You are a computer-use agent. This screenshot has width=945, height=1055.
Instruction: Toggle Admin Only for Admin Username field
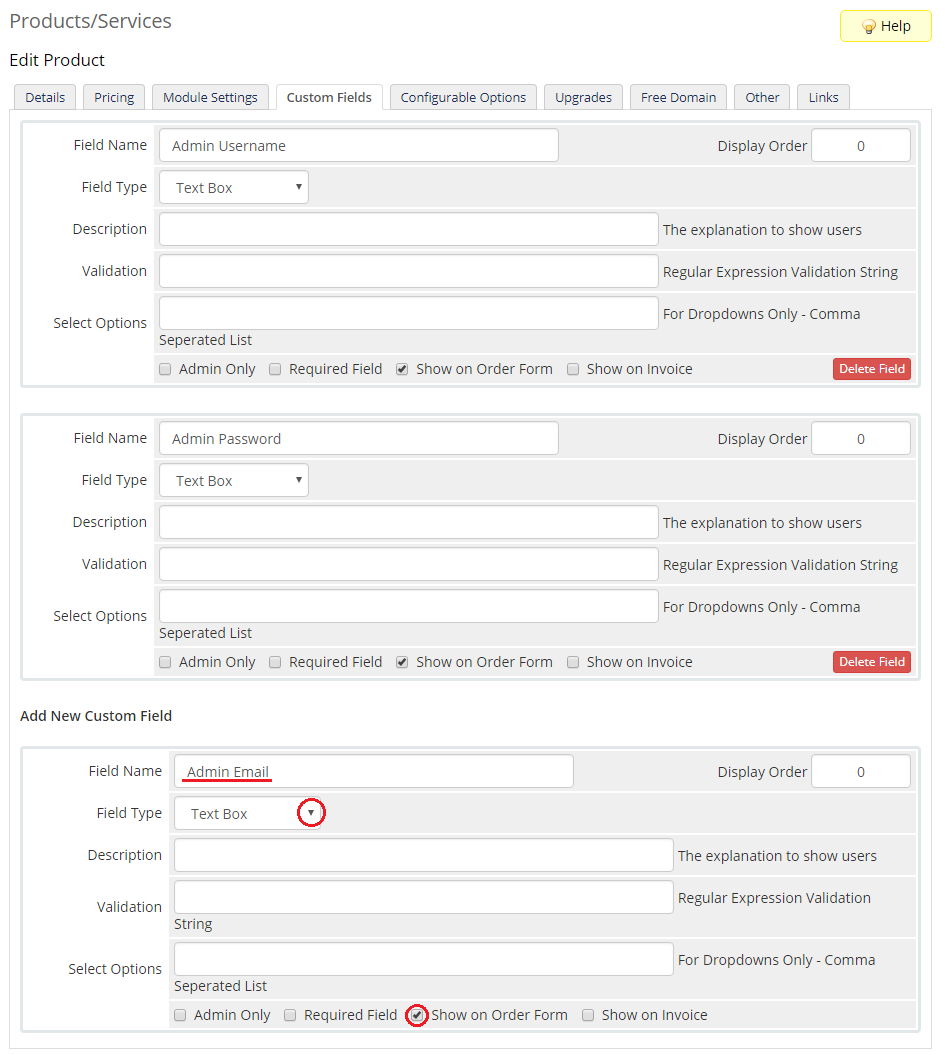coord(165,369)
